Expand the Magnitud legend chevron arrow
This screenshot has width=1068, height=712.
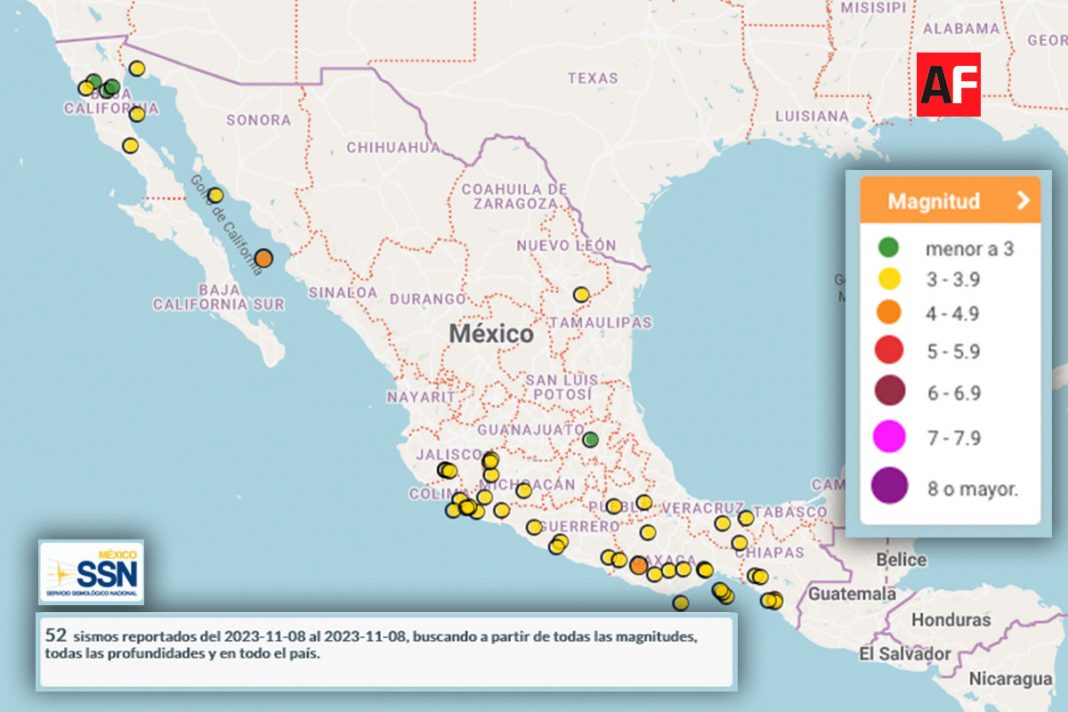point(1023,201)
